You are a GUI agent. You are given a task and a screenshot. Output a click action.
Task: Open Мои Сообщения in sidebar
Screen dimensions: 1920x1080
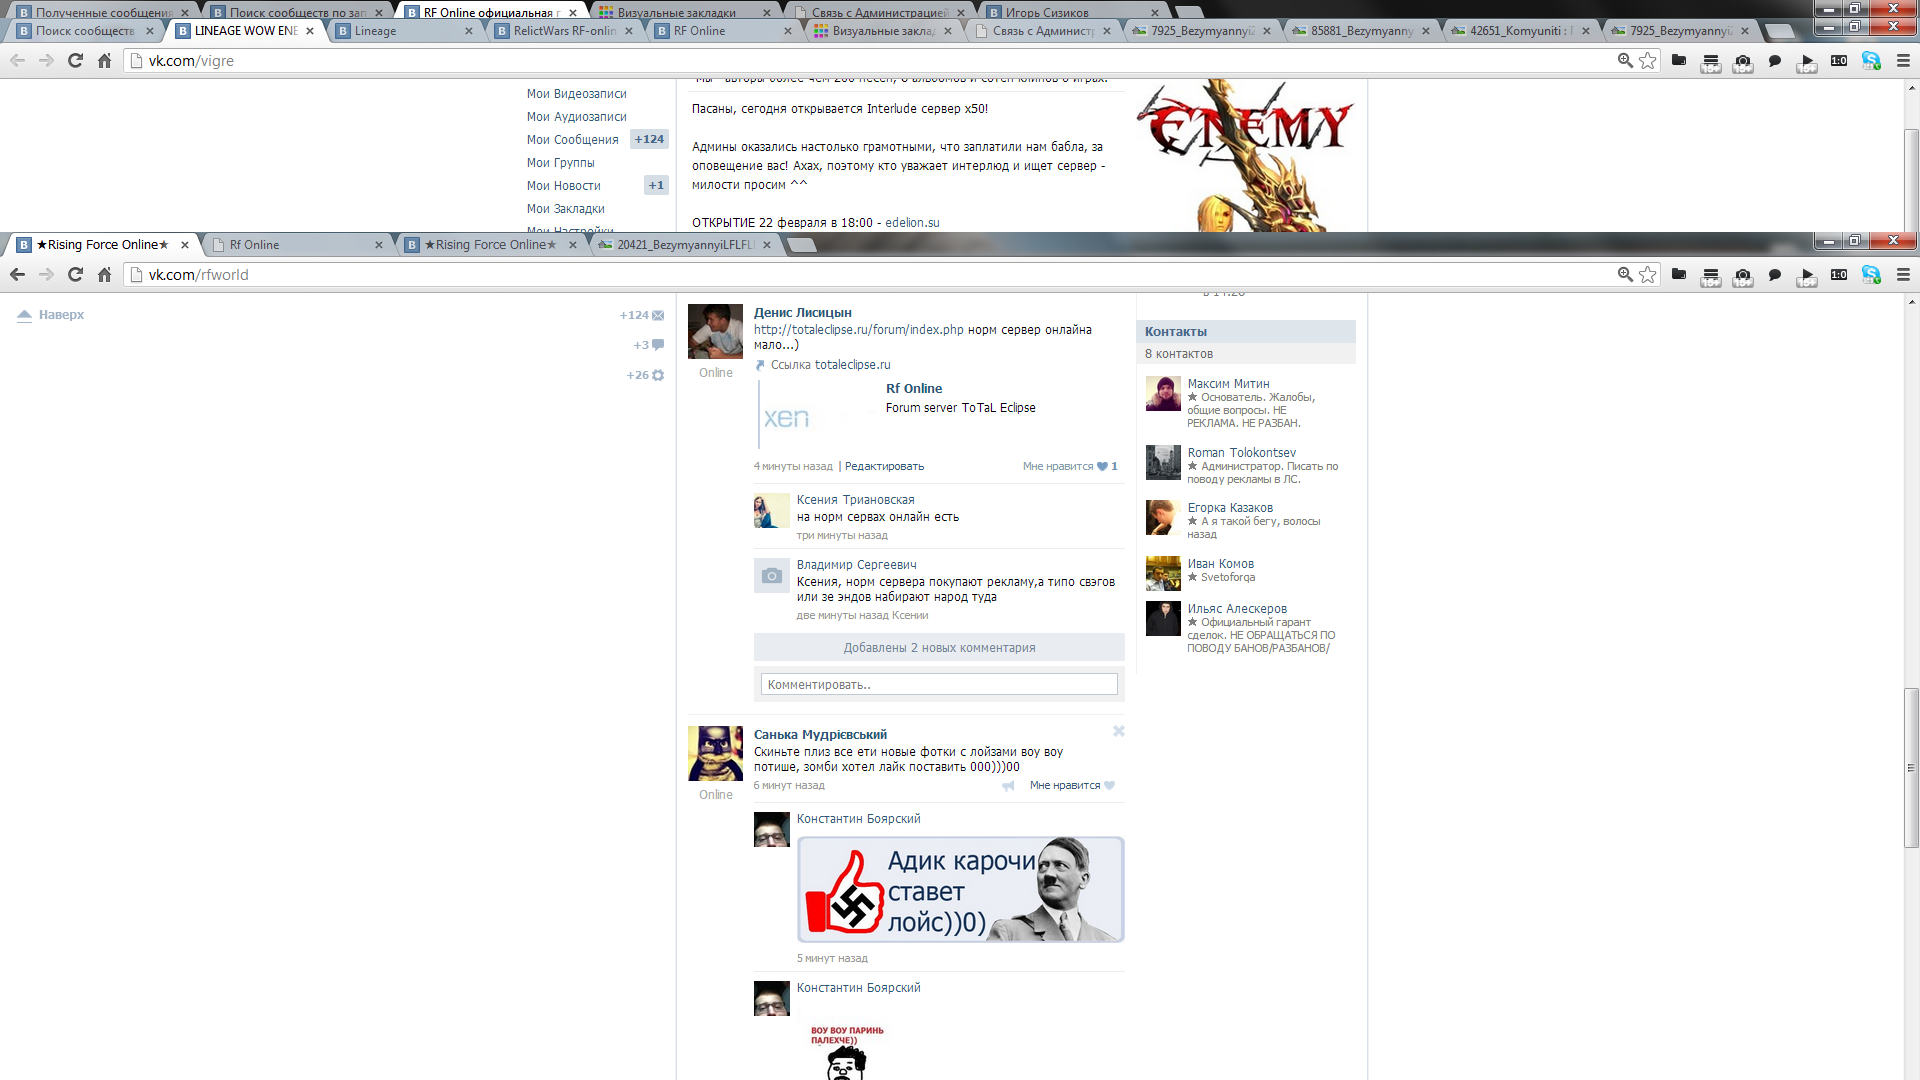pos(572,140)
